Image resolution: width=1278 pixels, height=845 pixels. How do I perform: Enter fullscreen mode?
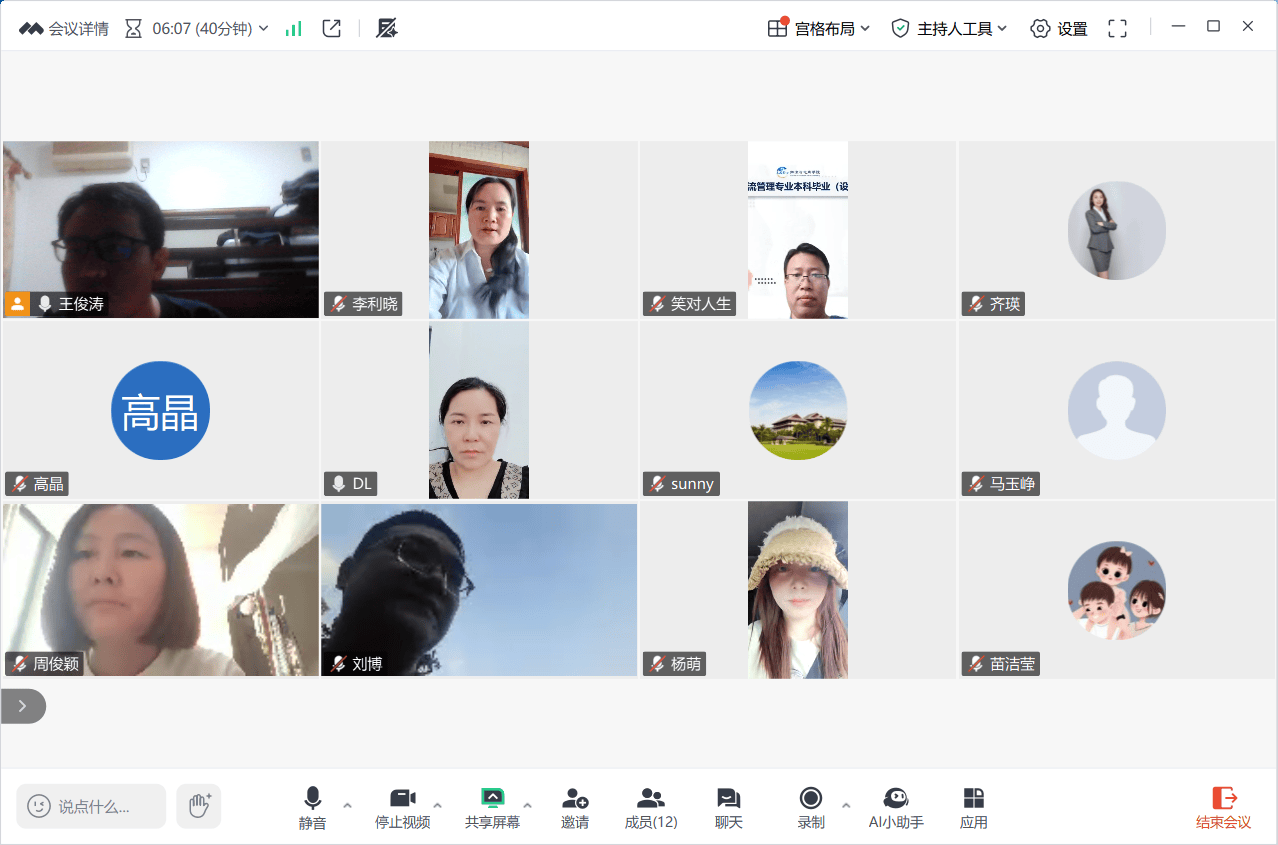click(1118, 29)
